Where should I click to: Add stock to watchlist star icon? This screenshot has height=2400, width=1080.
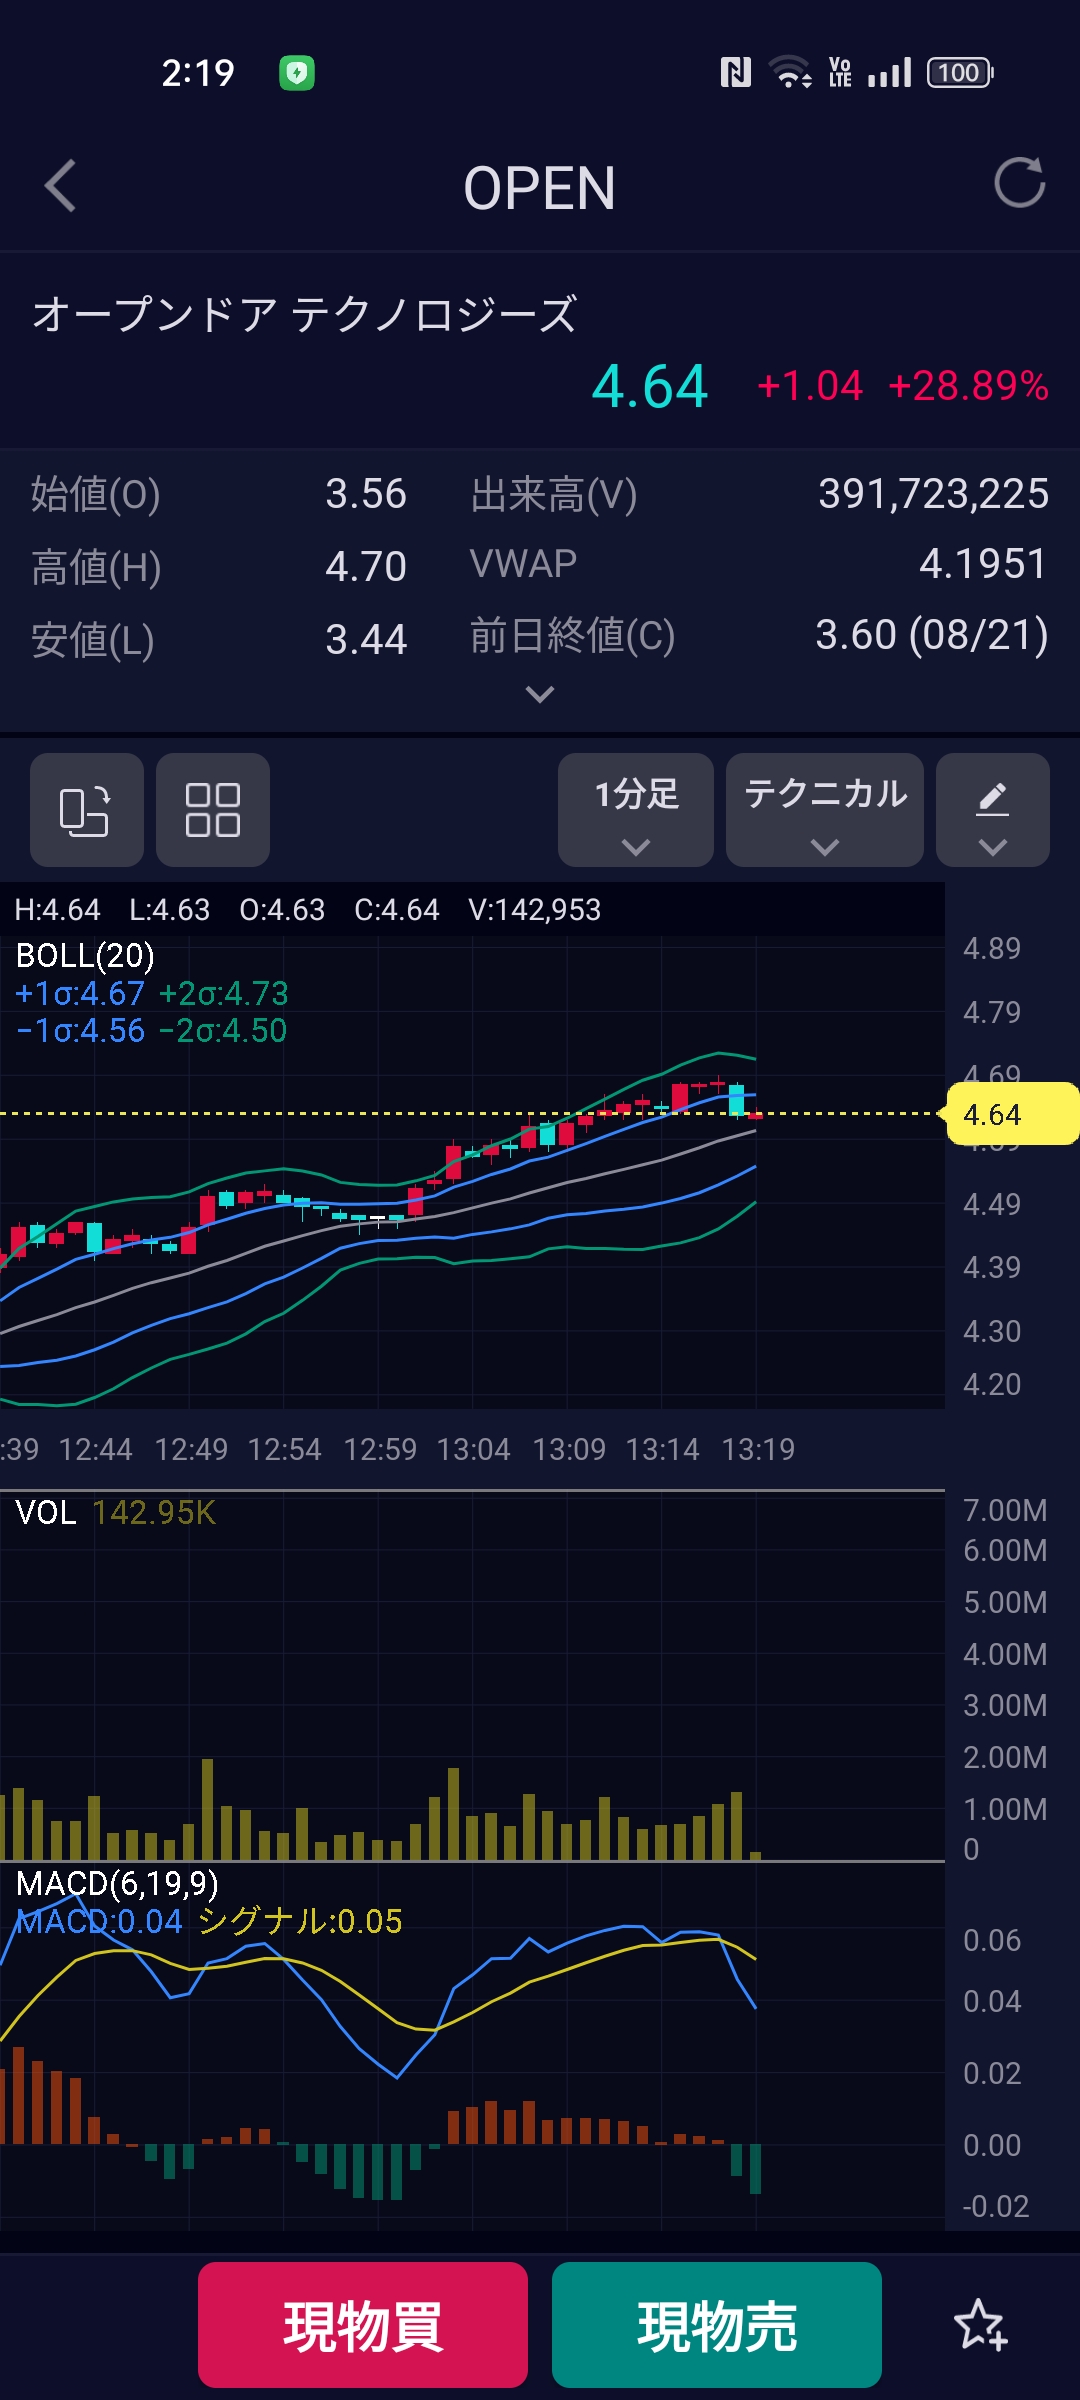[980, 2325]
